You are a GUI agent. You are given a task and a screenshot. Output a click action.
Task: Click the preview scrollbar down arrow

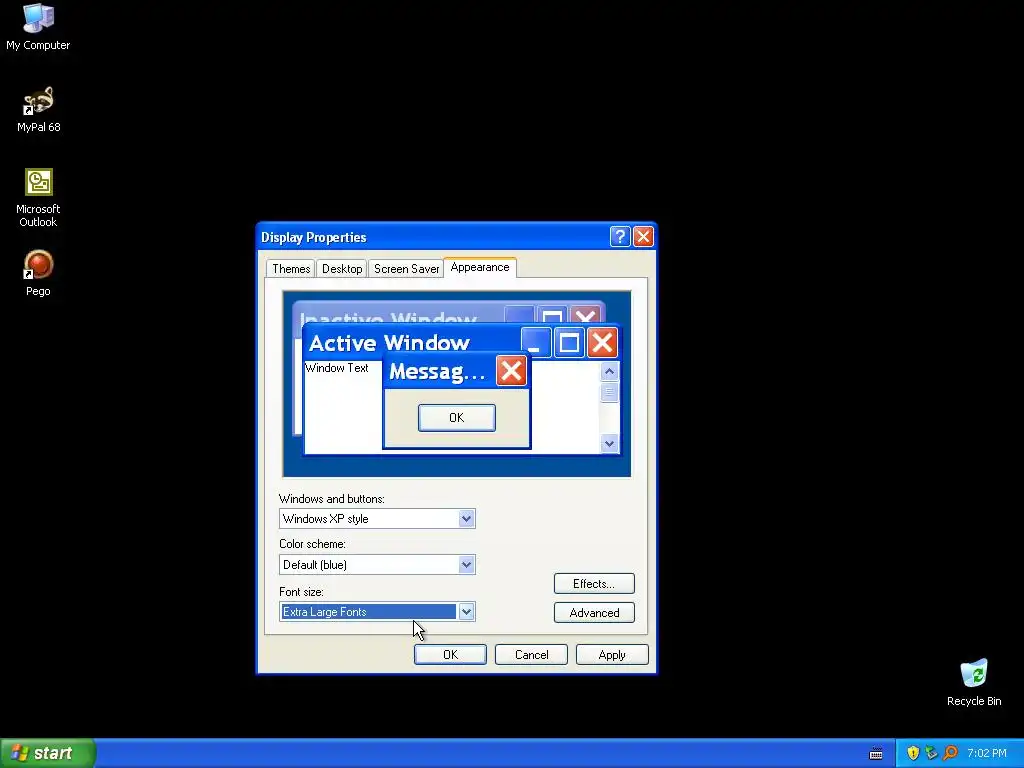(609, 443)
